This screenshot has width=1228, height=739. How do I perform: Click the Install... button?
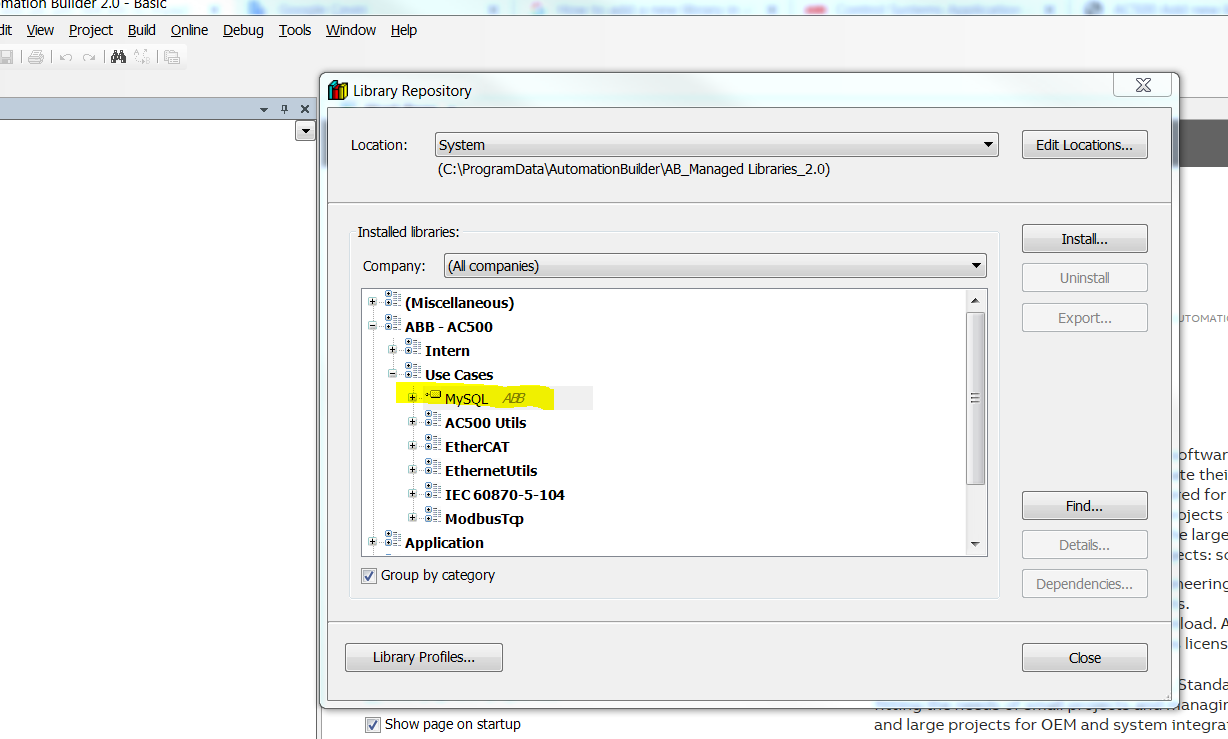click(1084, 239)
